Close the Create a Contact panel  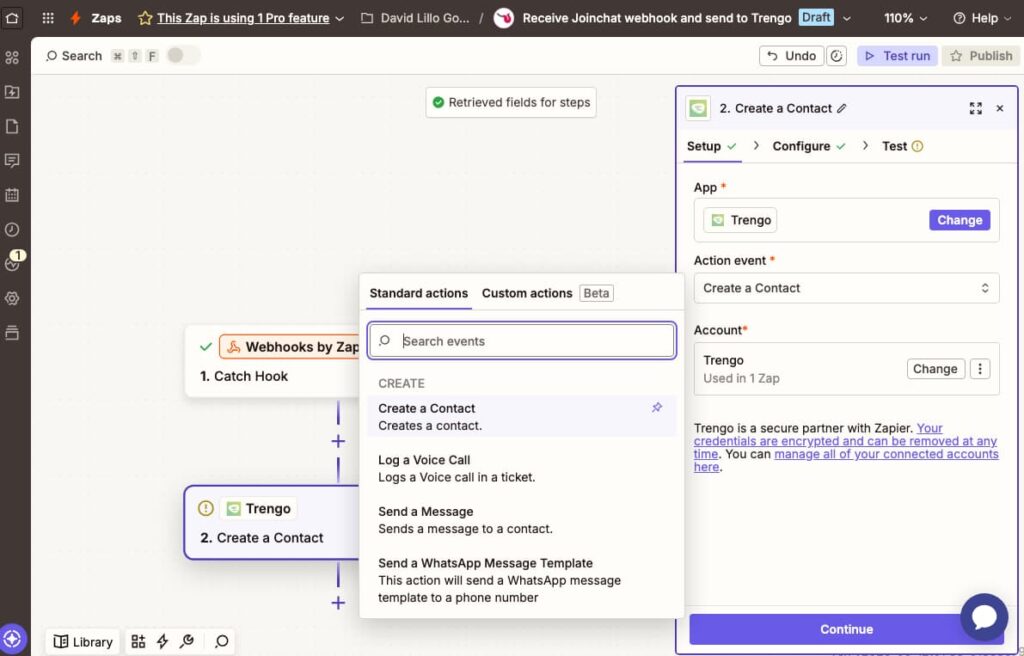pyautogui.click(x=1000, y=108)
